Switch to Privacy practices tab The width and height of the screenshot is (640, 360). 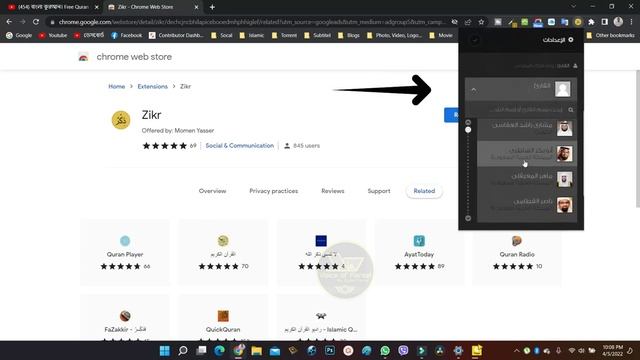point(273,191)
